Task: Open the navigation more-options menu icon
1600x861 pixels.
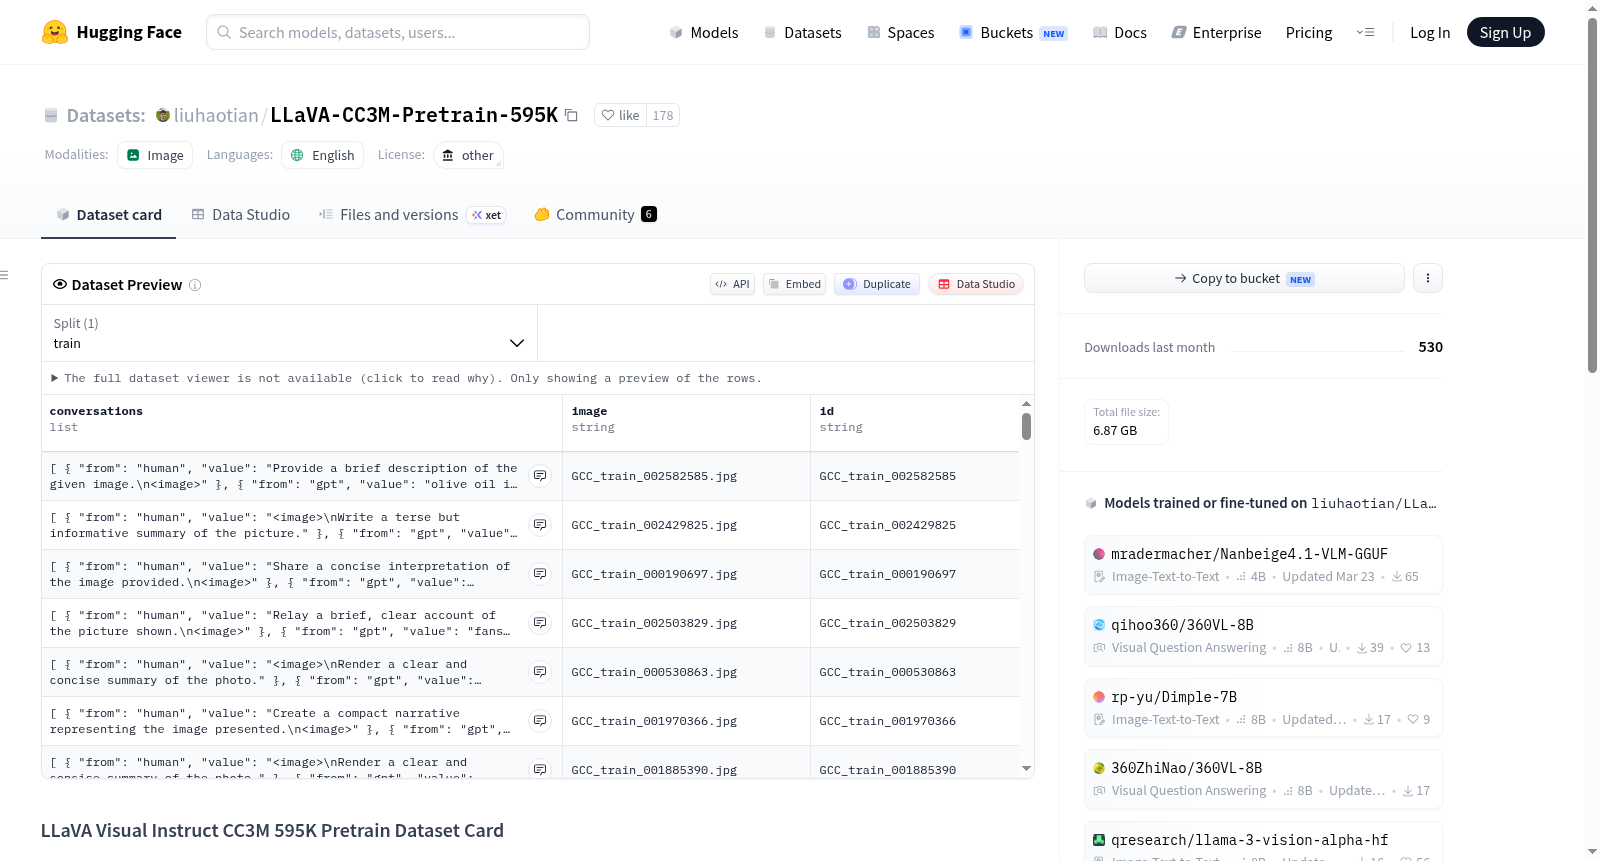Action: click(x=1365, y=32)
